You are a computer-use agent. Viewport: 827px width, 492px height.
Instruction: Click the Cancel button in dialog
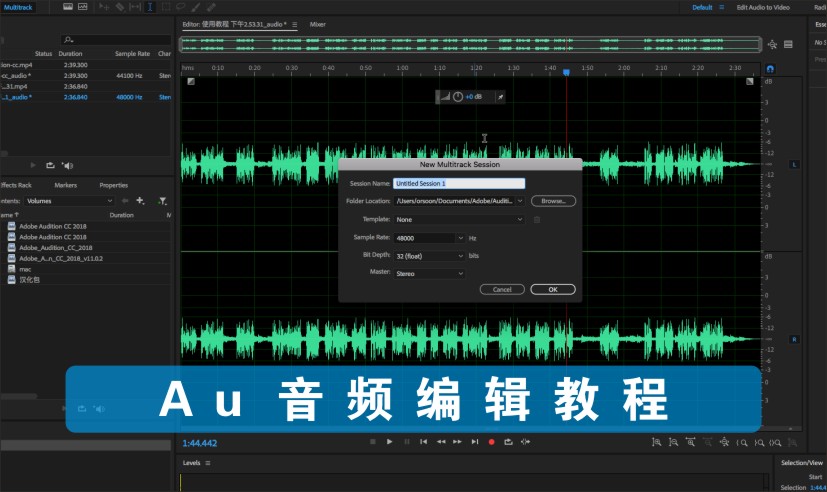tap(502, 289)
